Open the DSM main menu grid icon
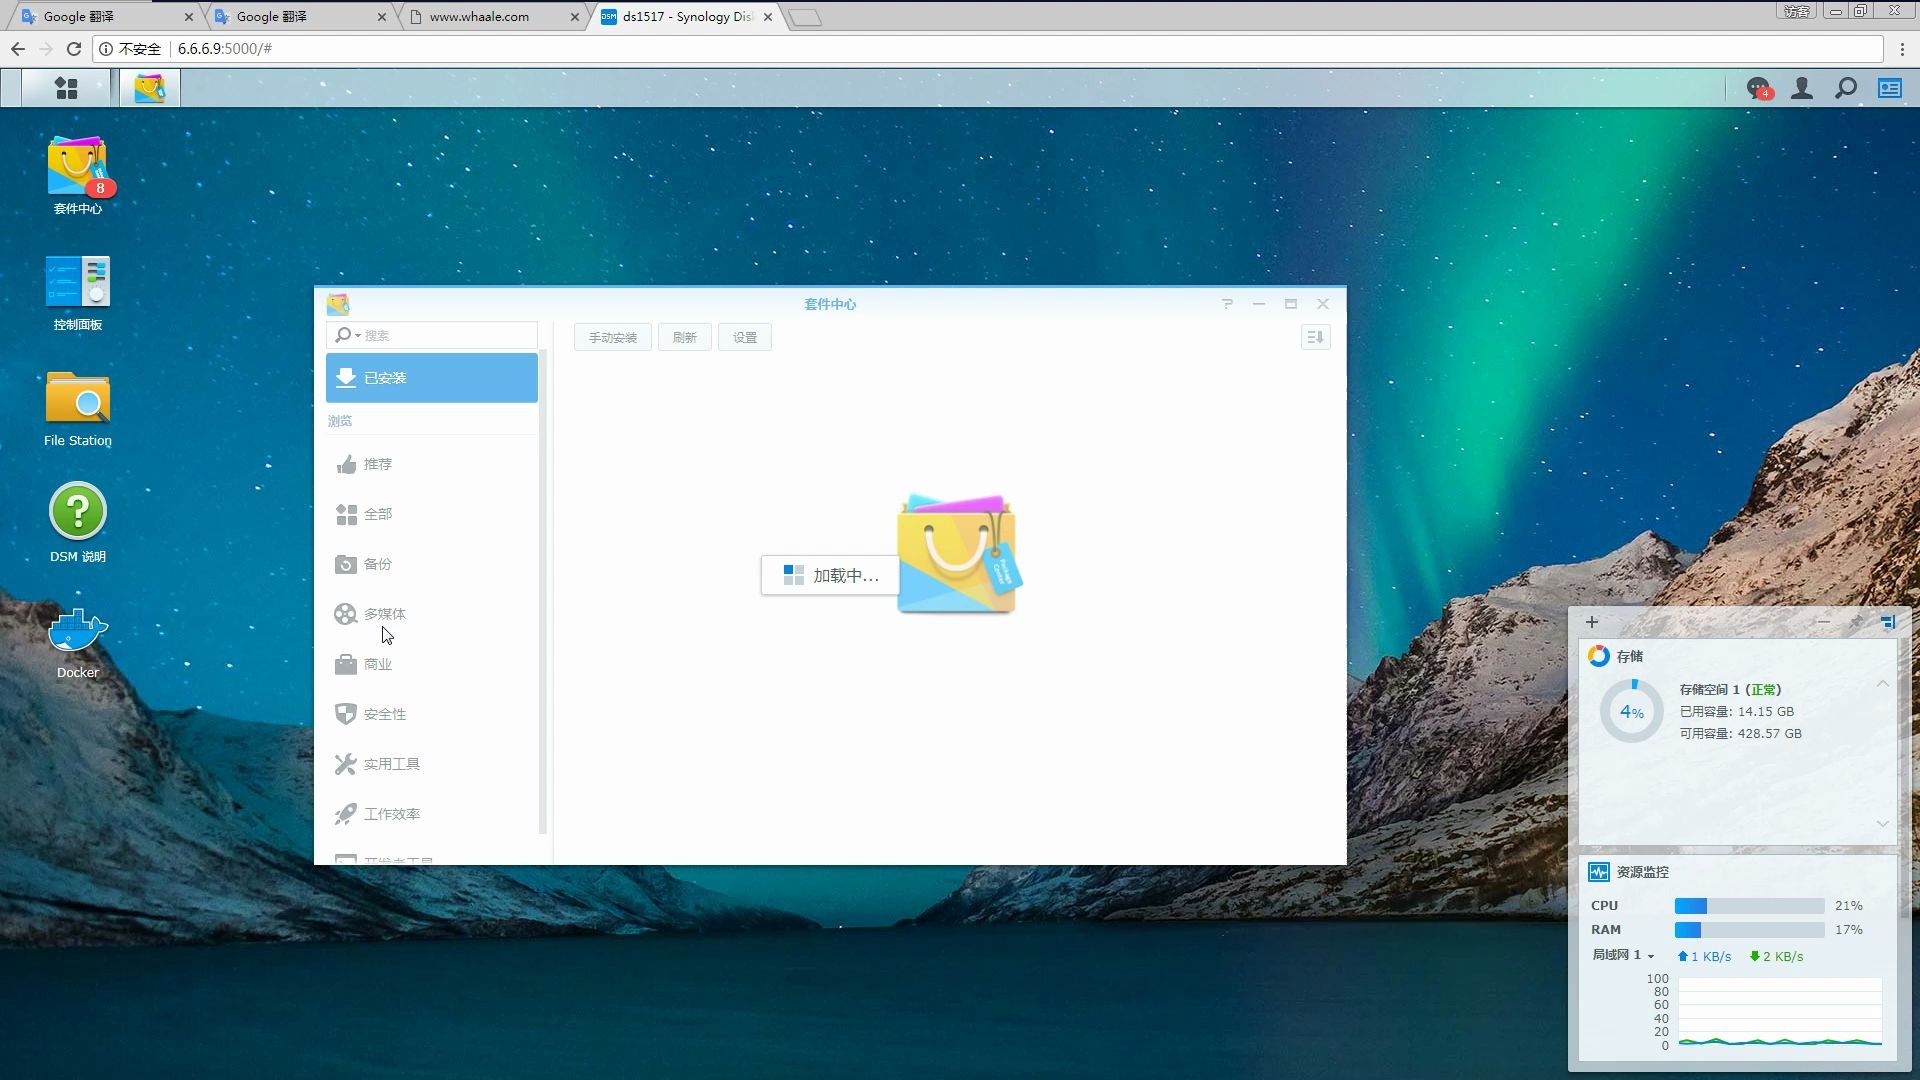 [x=66, y=88]
